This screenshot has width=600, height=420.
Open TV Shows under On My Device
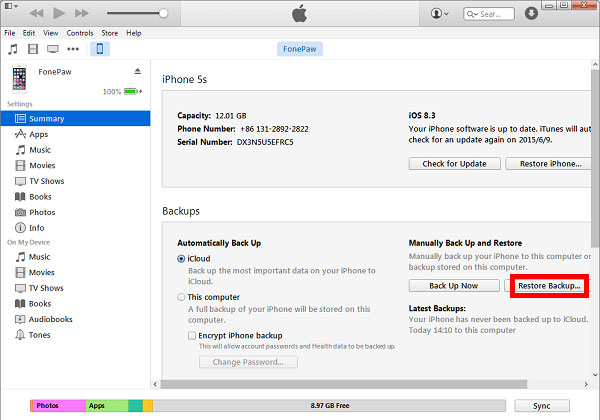pyautogui.click(x=75, y=288)
